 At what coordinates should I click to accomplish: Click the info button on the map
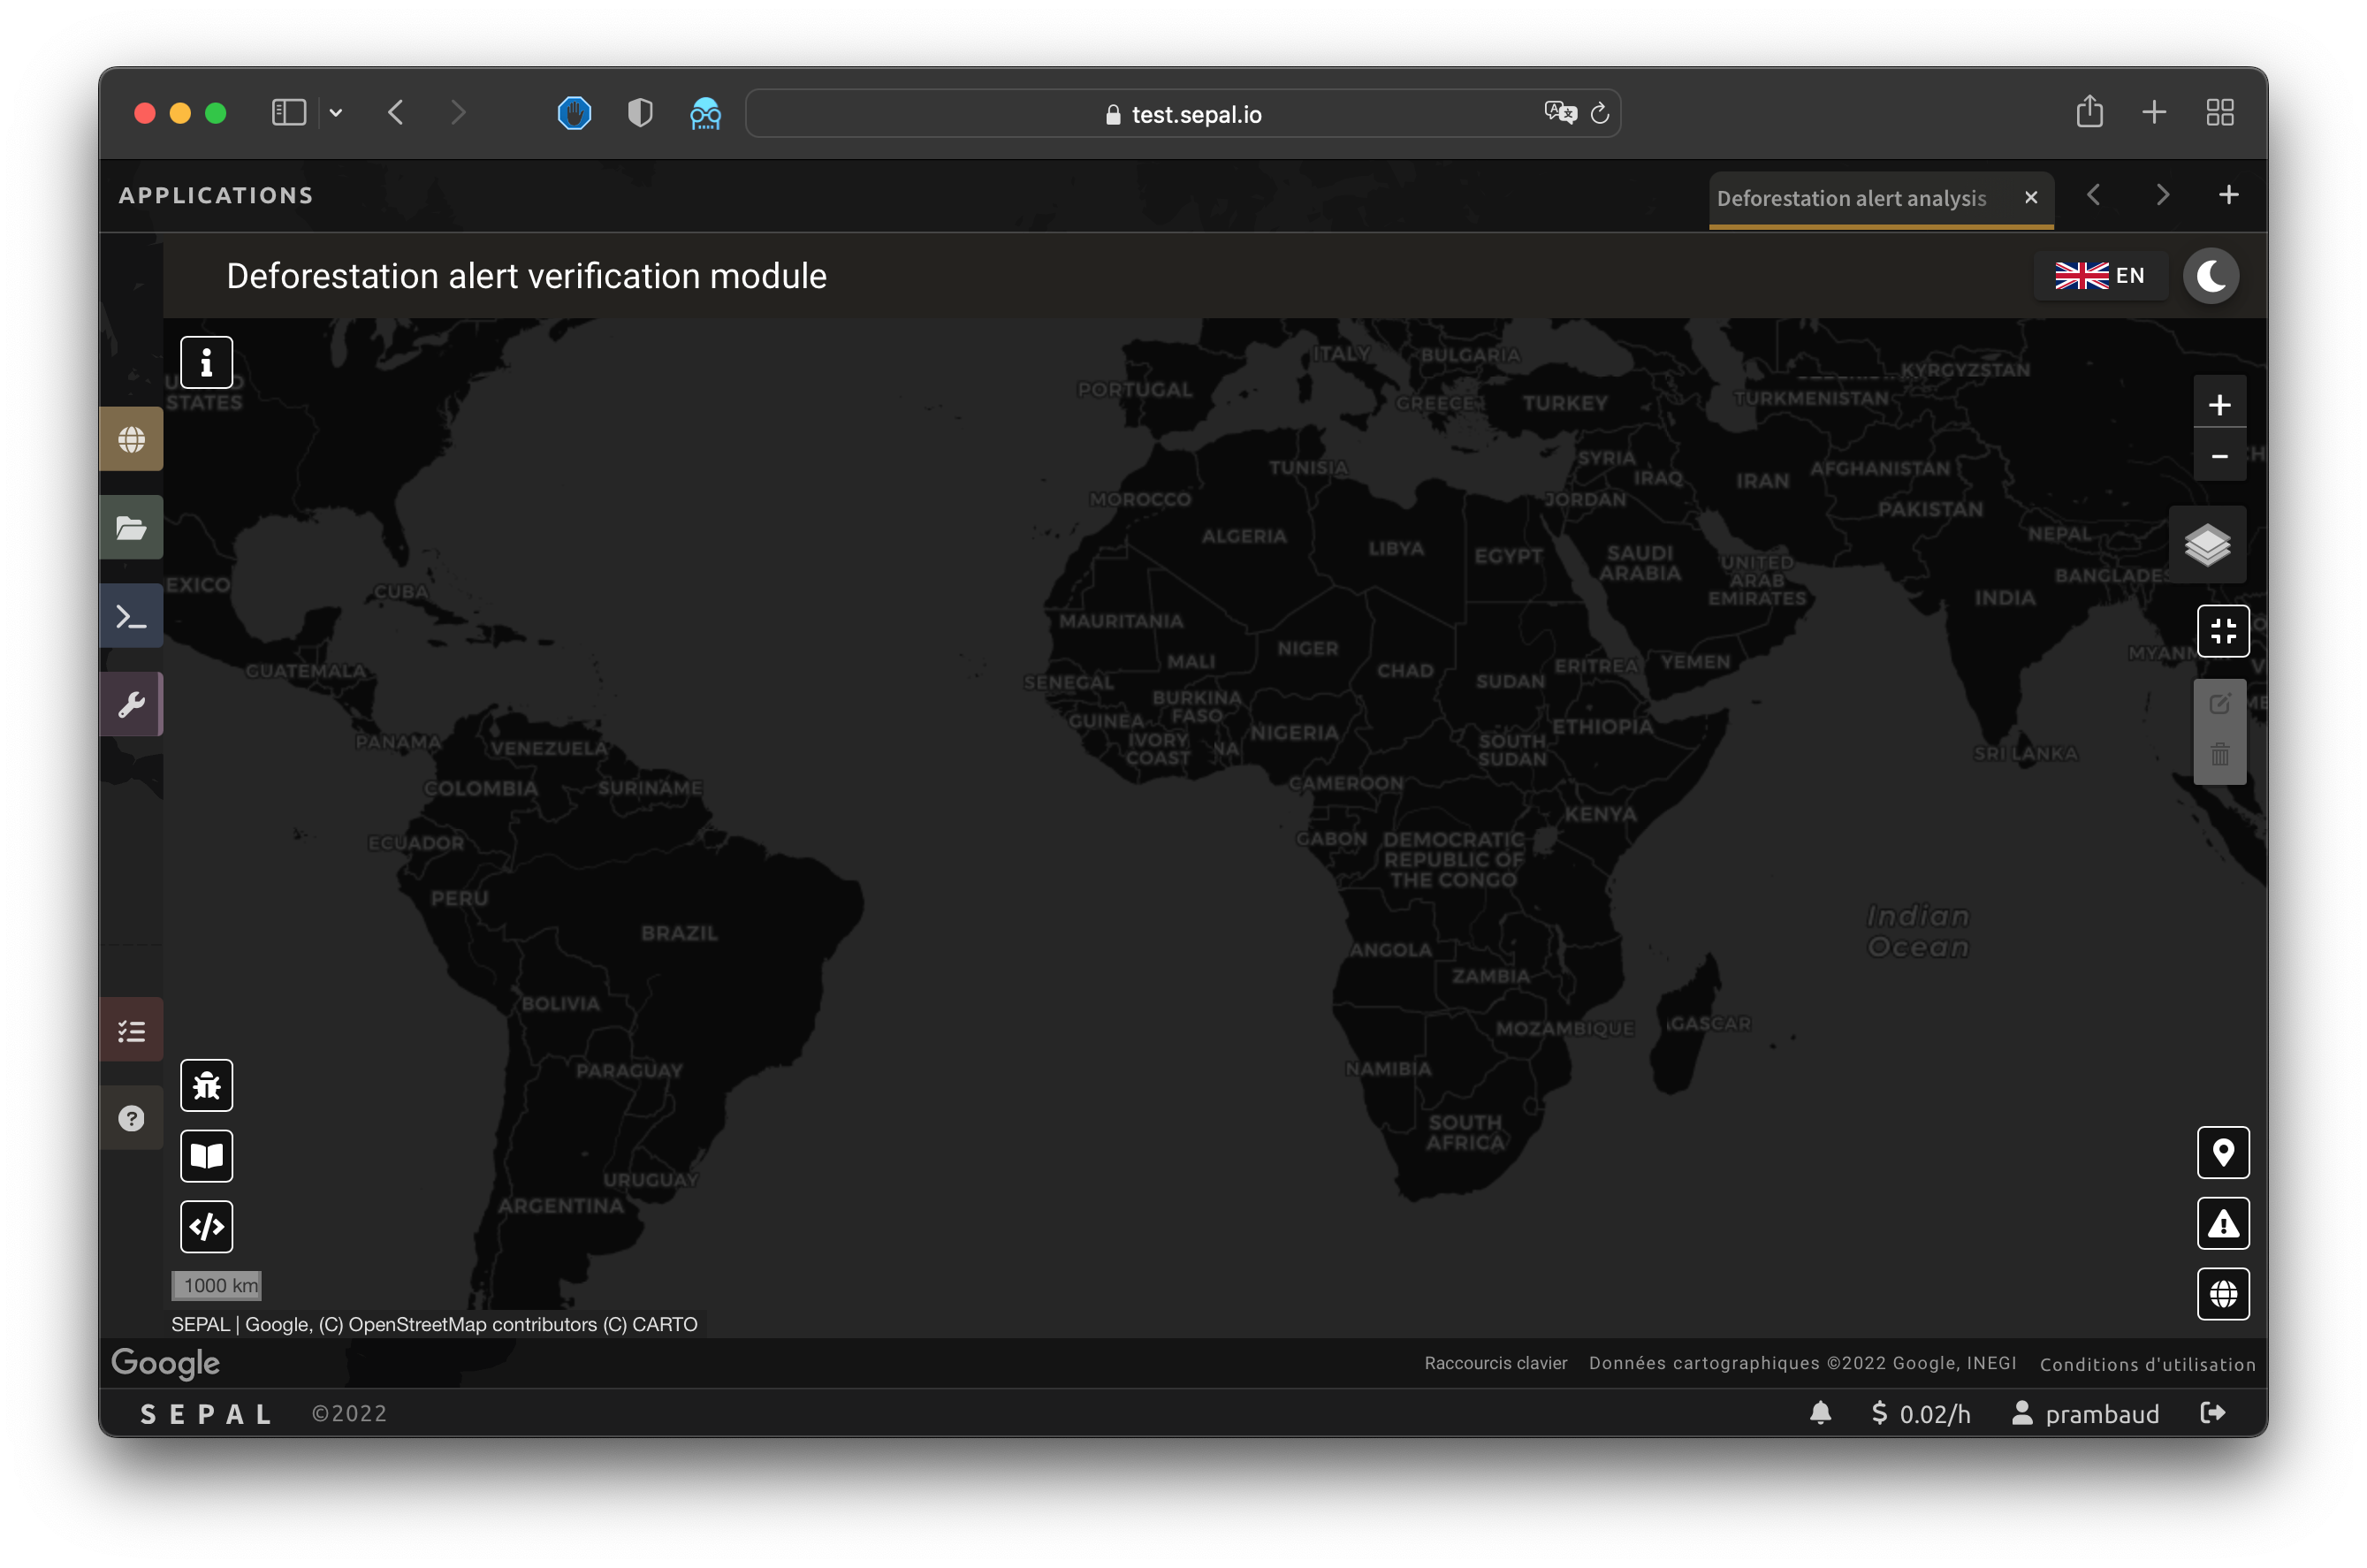pyautogui.click(x=206, y=362)
